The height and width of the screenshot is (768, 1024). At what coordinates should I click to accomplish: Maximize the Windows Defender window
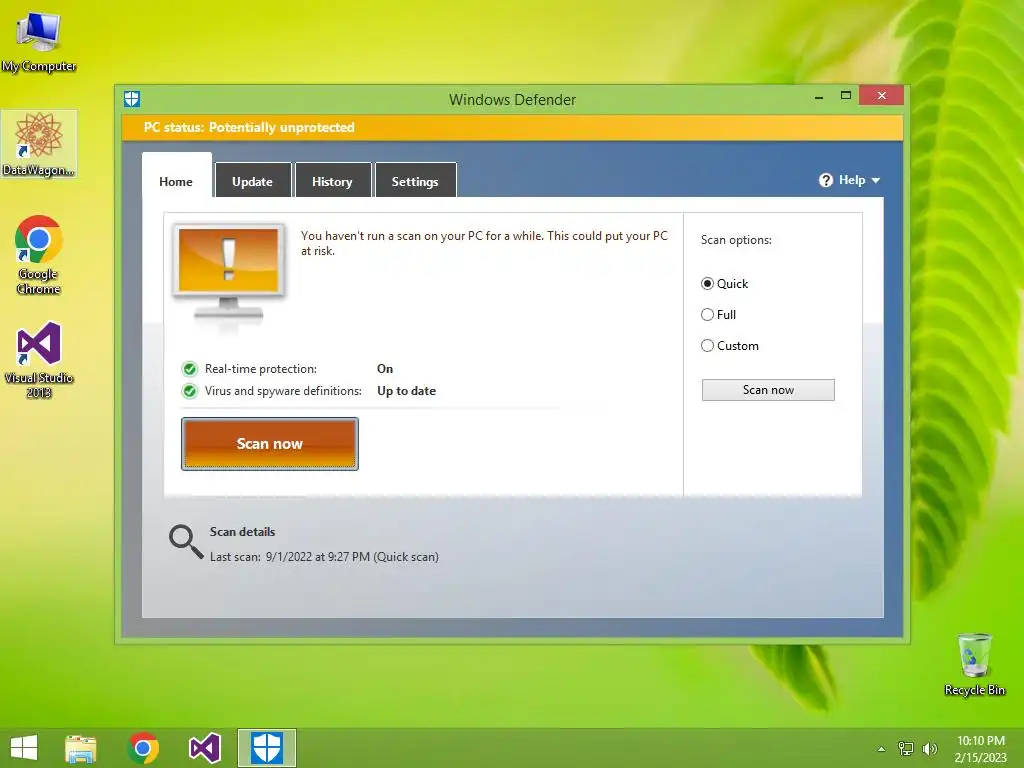point(846,96)
